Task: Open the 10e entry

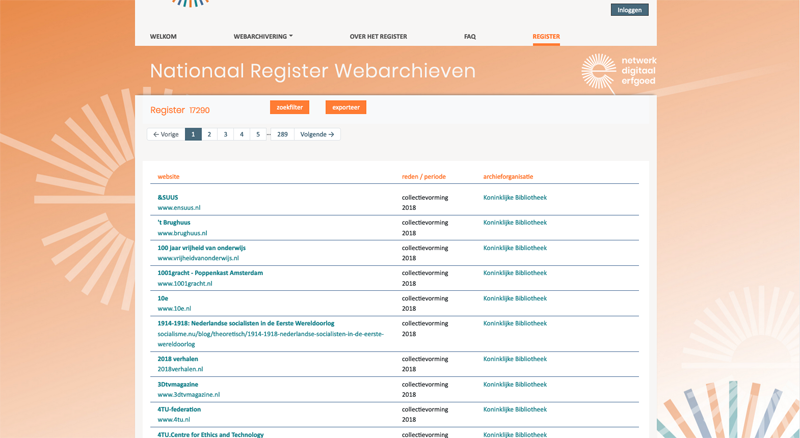Action: coord(163,299)
